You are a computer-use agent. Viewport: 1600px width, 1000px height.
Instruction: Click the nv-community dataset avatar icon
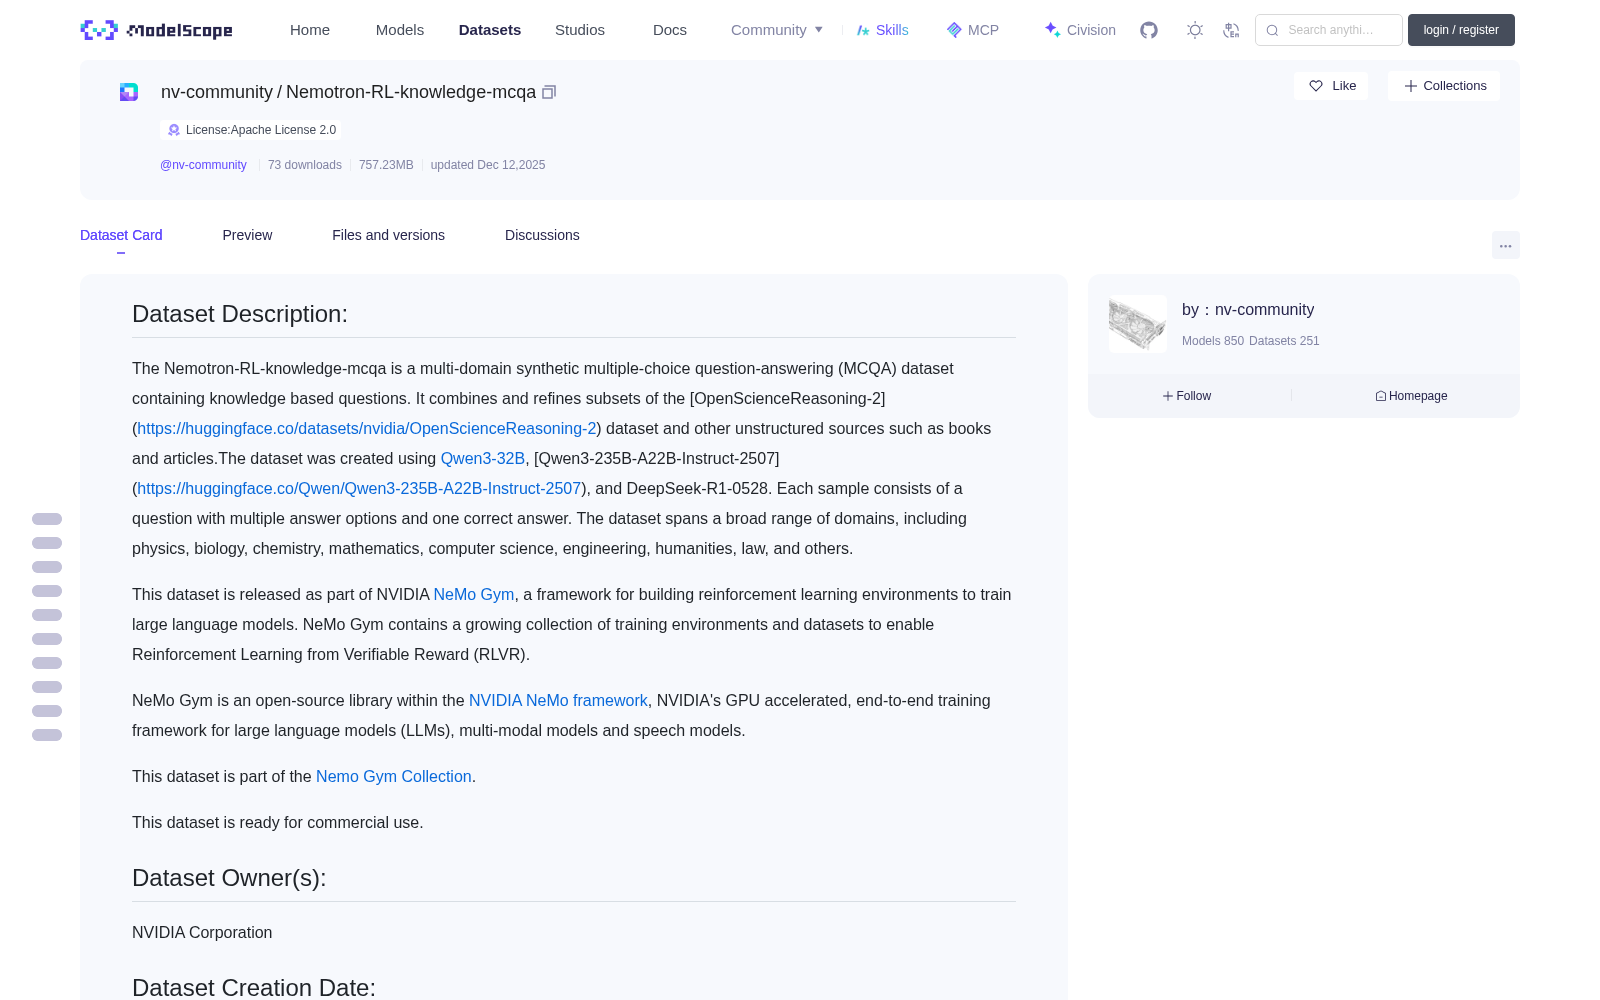coord(129,92)
